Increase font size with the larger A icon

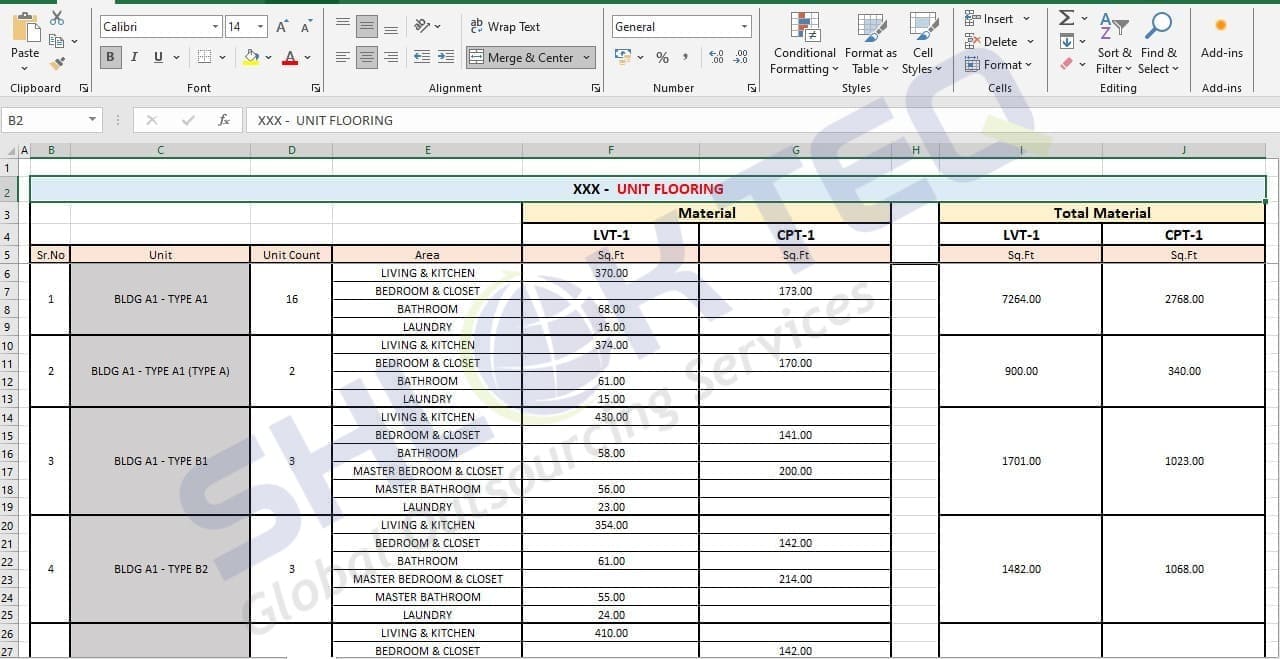[282, 27]
